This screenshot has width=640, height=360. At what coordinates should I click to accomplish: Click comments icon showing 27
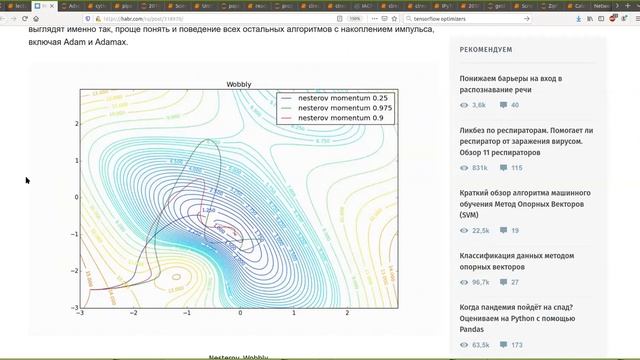(x=503, y=282)
